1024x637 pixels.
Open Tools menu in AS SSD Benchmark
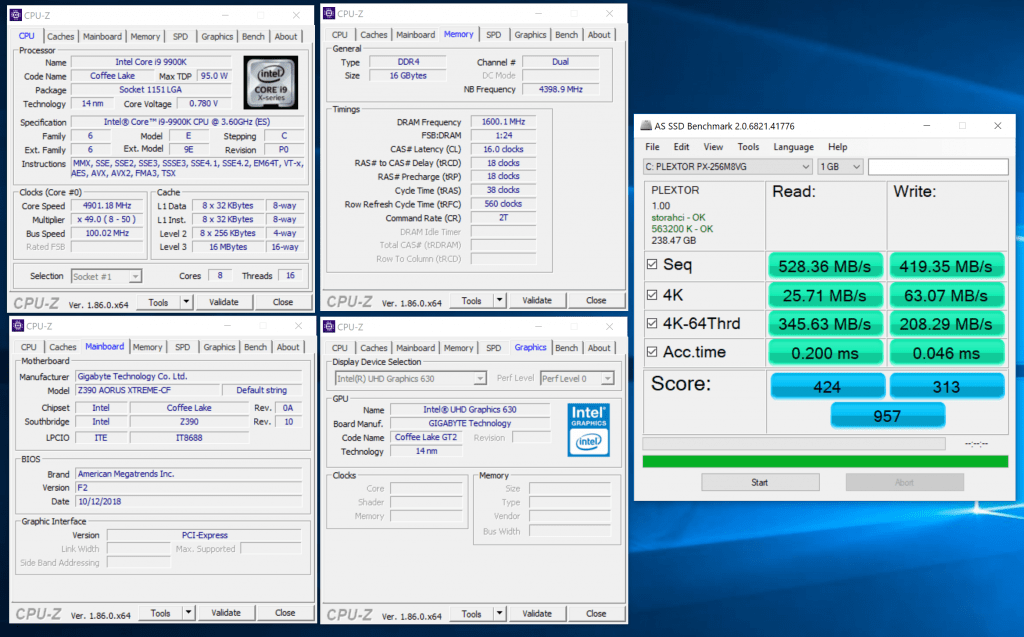pyautogui.click(x=748, y=147)
